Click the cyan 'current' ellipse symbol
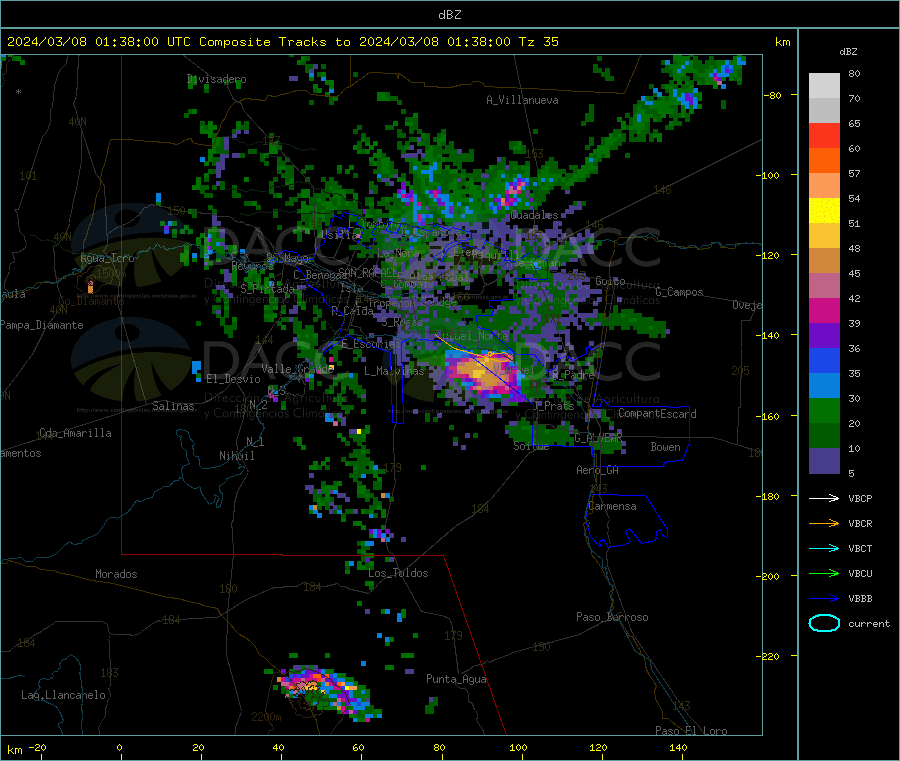This screenshot has width=900, height=761. [x=824, y=623]
